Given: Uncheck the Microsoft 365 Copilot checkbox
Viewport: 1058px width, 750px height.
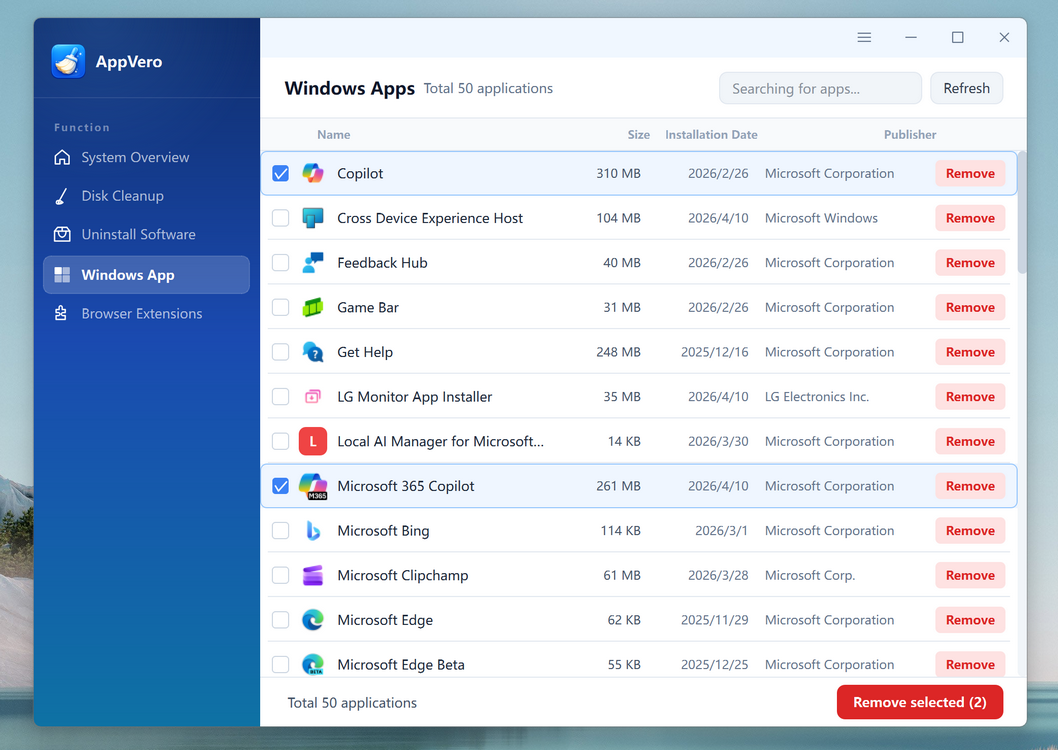Looking at the screenshot, I should 281,486.
